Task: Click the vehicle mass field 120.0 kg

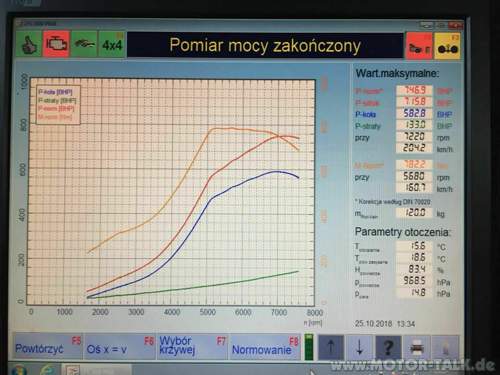Action: (414, 212)
